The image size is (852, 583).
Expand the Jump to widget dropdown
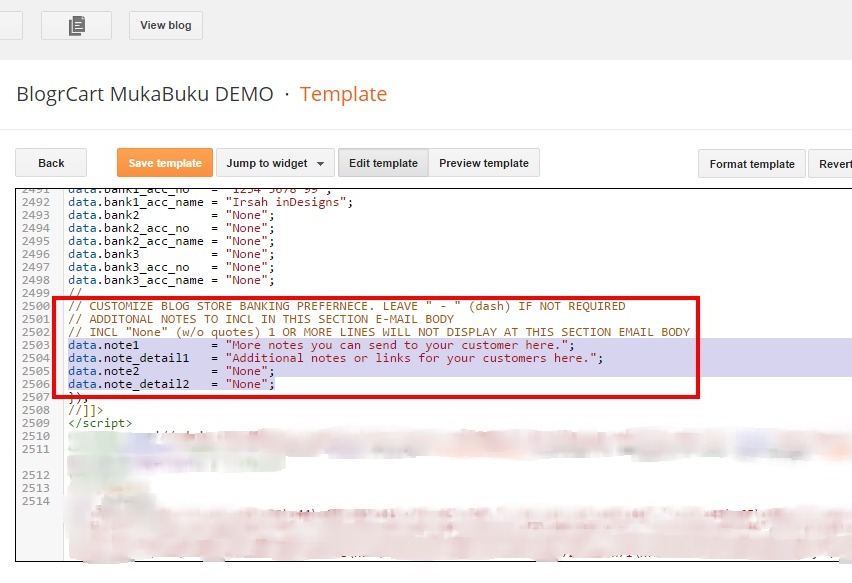click(275, 163)
